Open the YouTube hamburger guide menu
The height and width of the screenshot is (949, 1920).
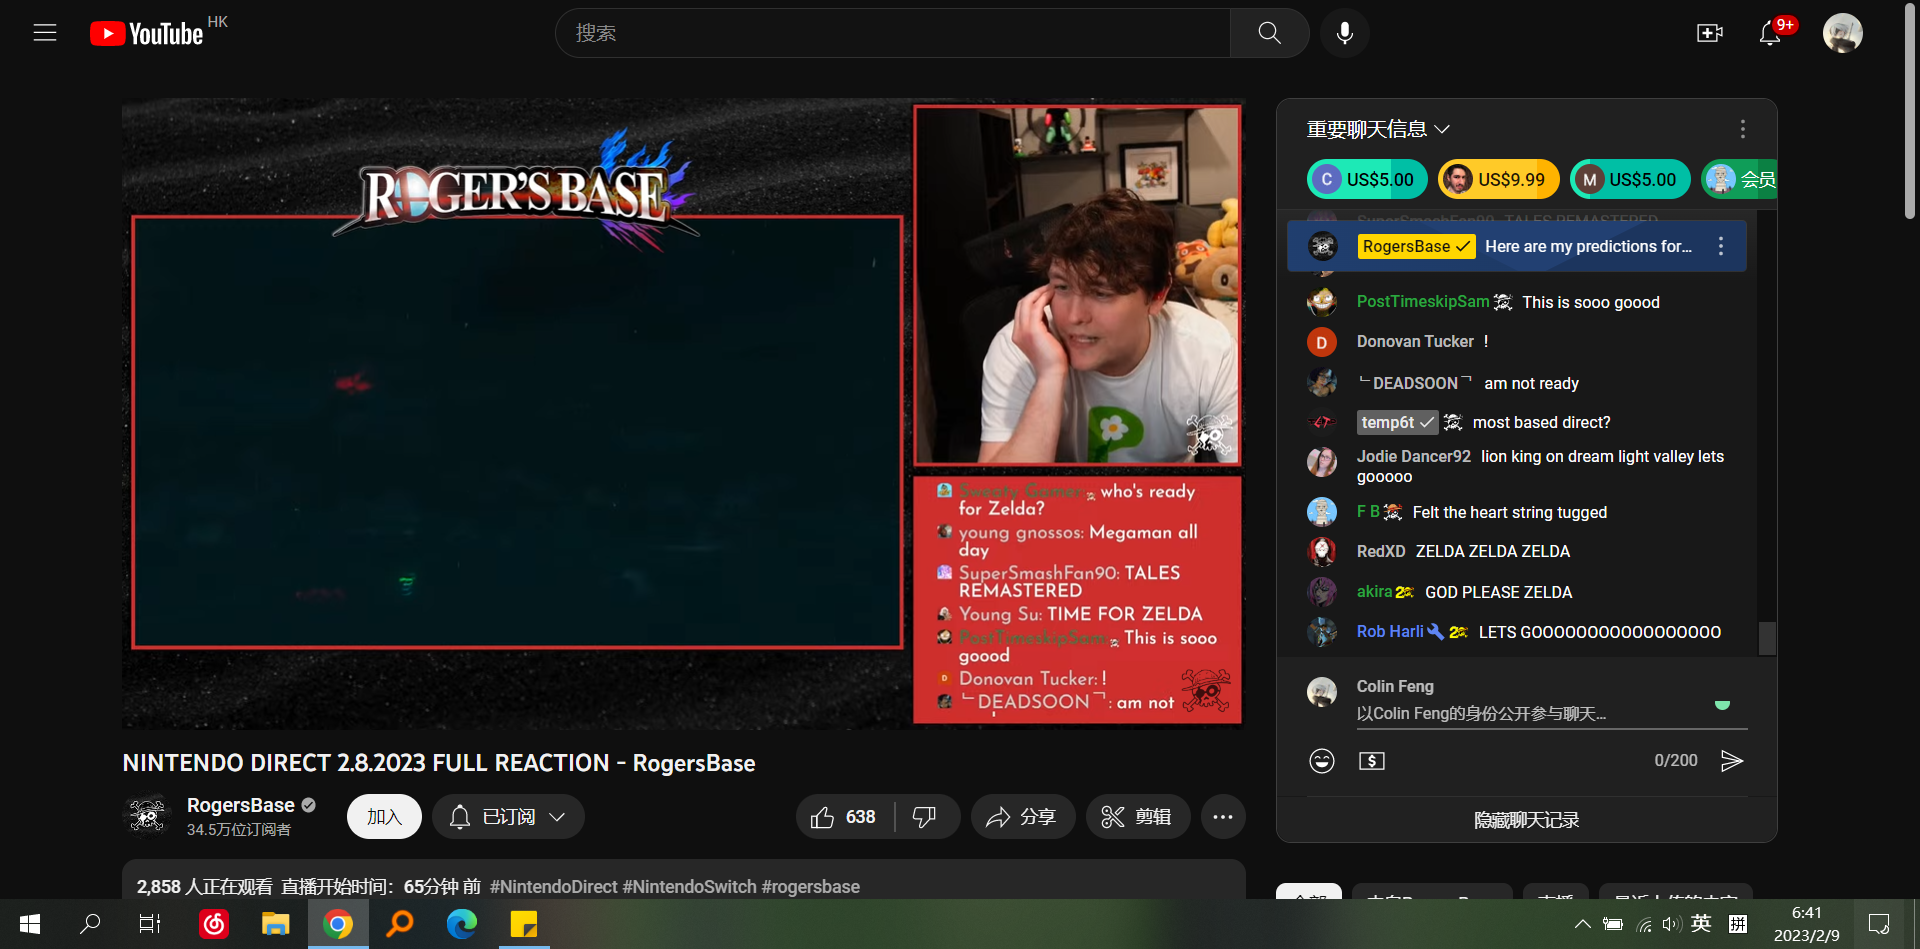point(45,33)
